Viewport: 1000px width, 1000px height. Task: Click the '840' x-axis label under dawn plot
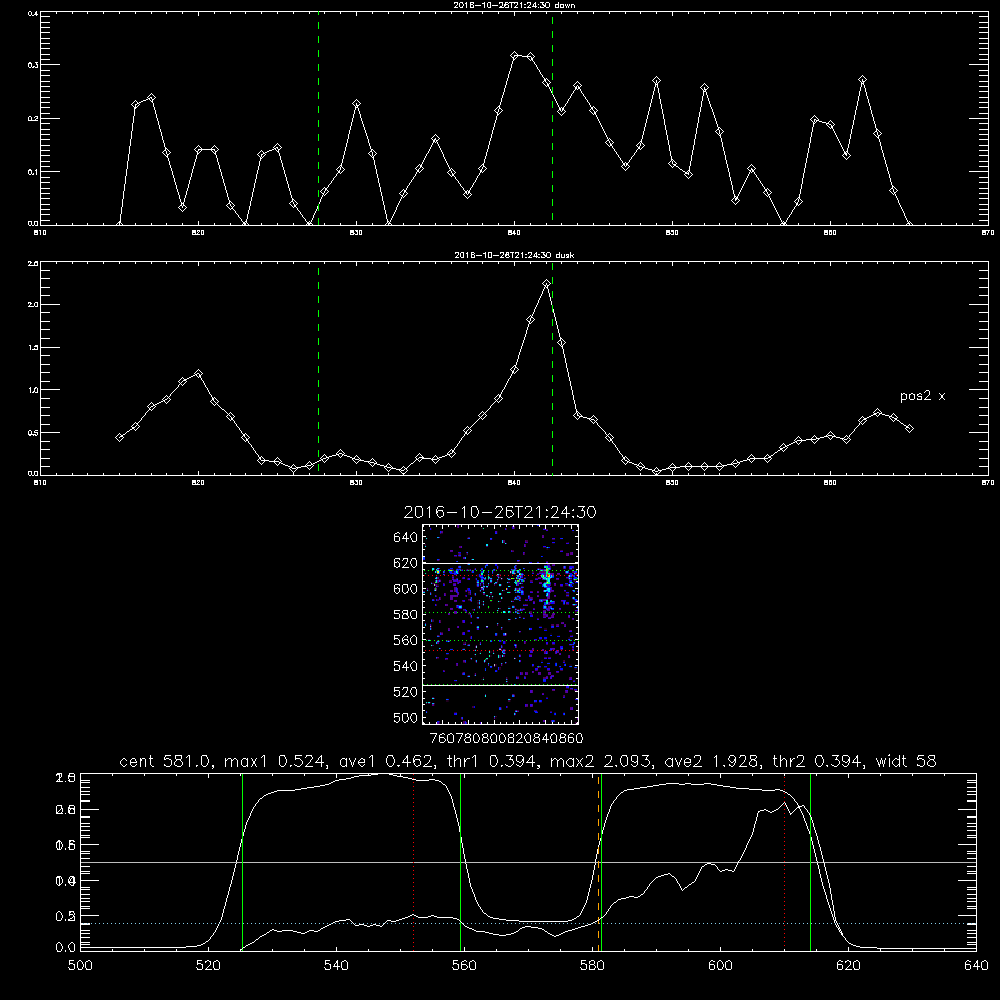coord(514,233)
